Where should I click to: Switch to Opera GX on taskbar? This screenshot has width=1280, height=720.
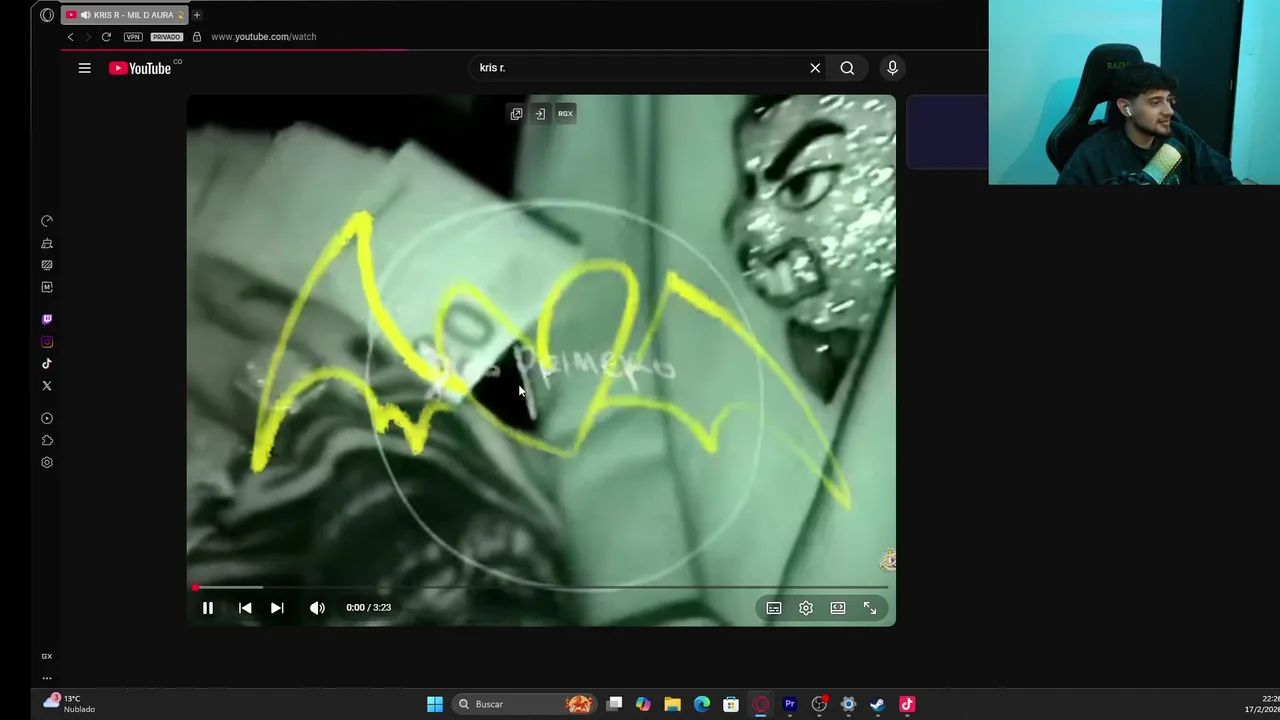pyautogui.click(x=761, y=704)
